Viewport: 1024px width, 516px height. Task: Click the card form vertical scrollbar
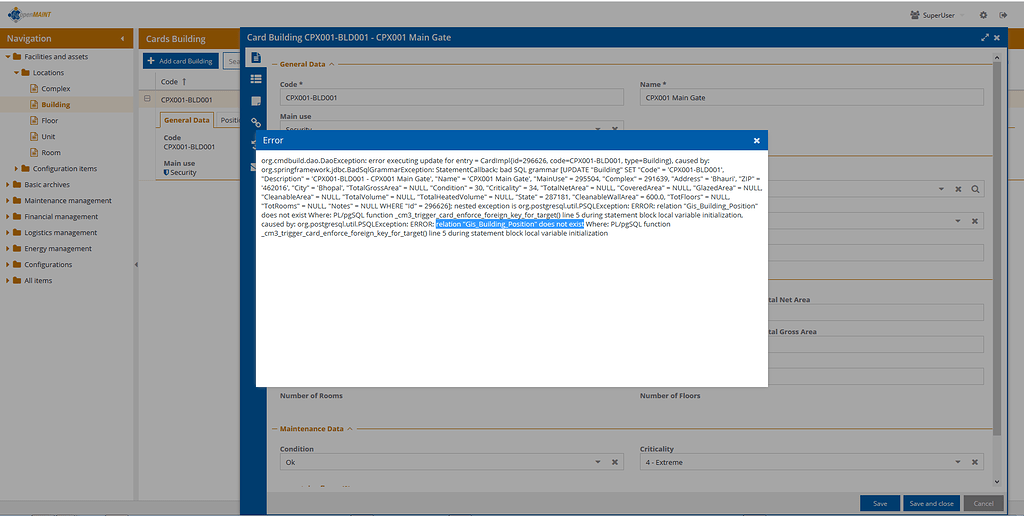pyautogui.click(x=997, y=248)
